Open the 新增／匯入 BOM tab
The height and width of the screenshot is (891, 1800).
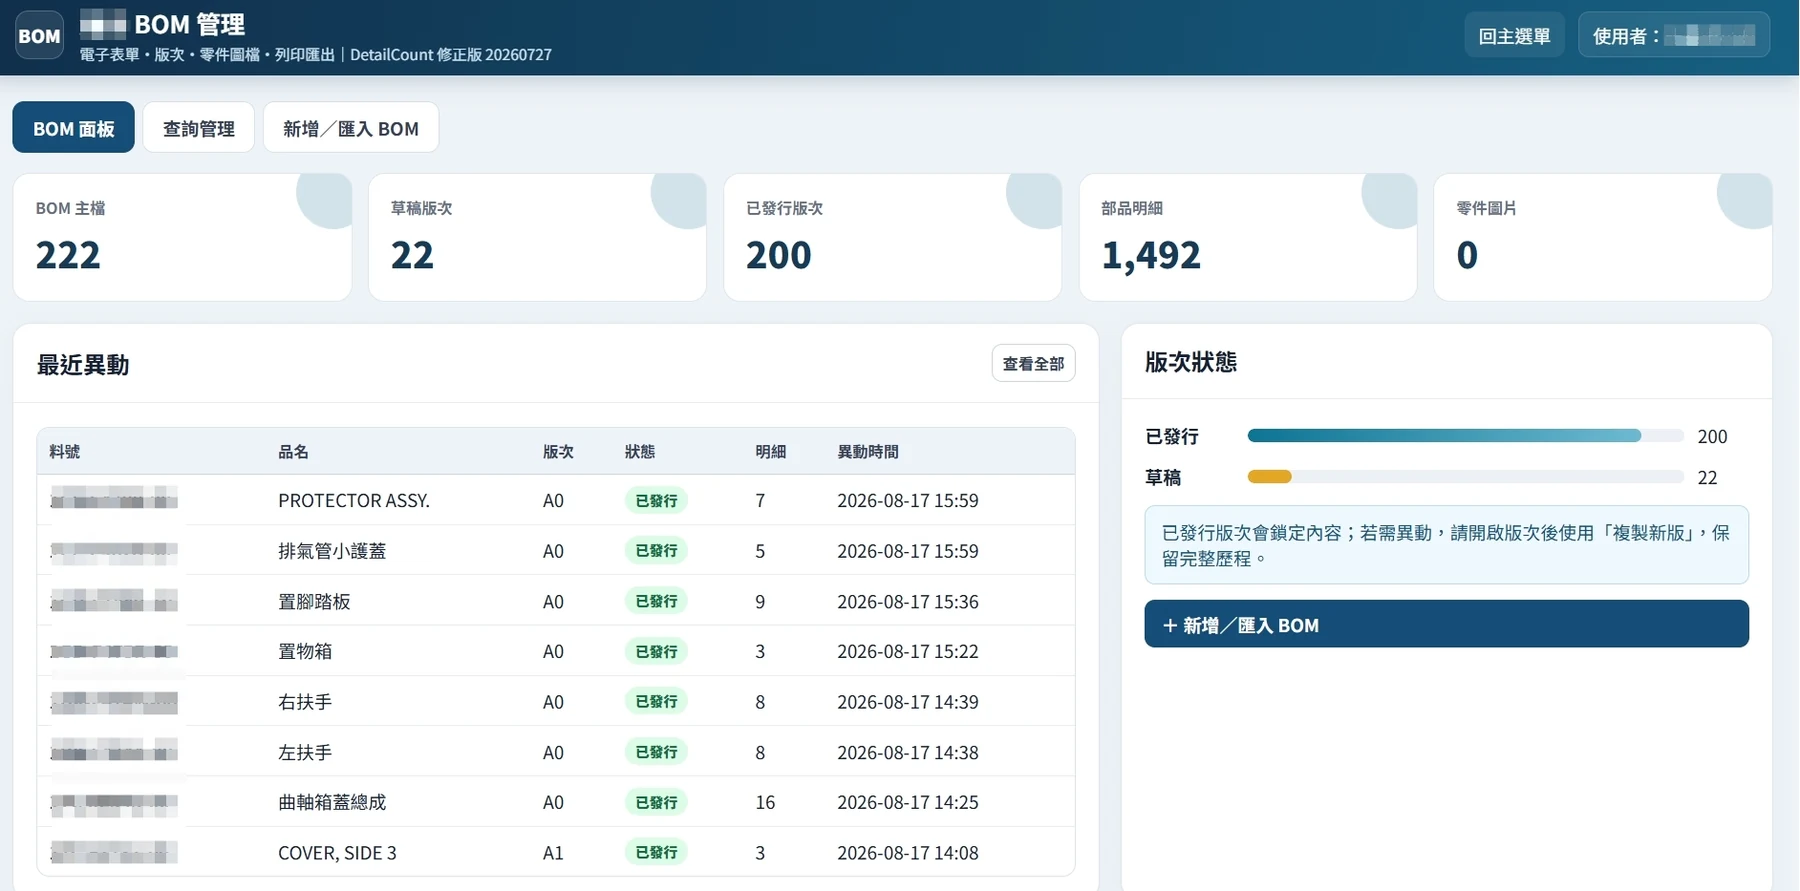click(351, 128)
